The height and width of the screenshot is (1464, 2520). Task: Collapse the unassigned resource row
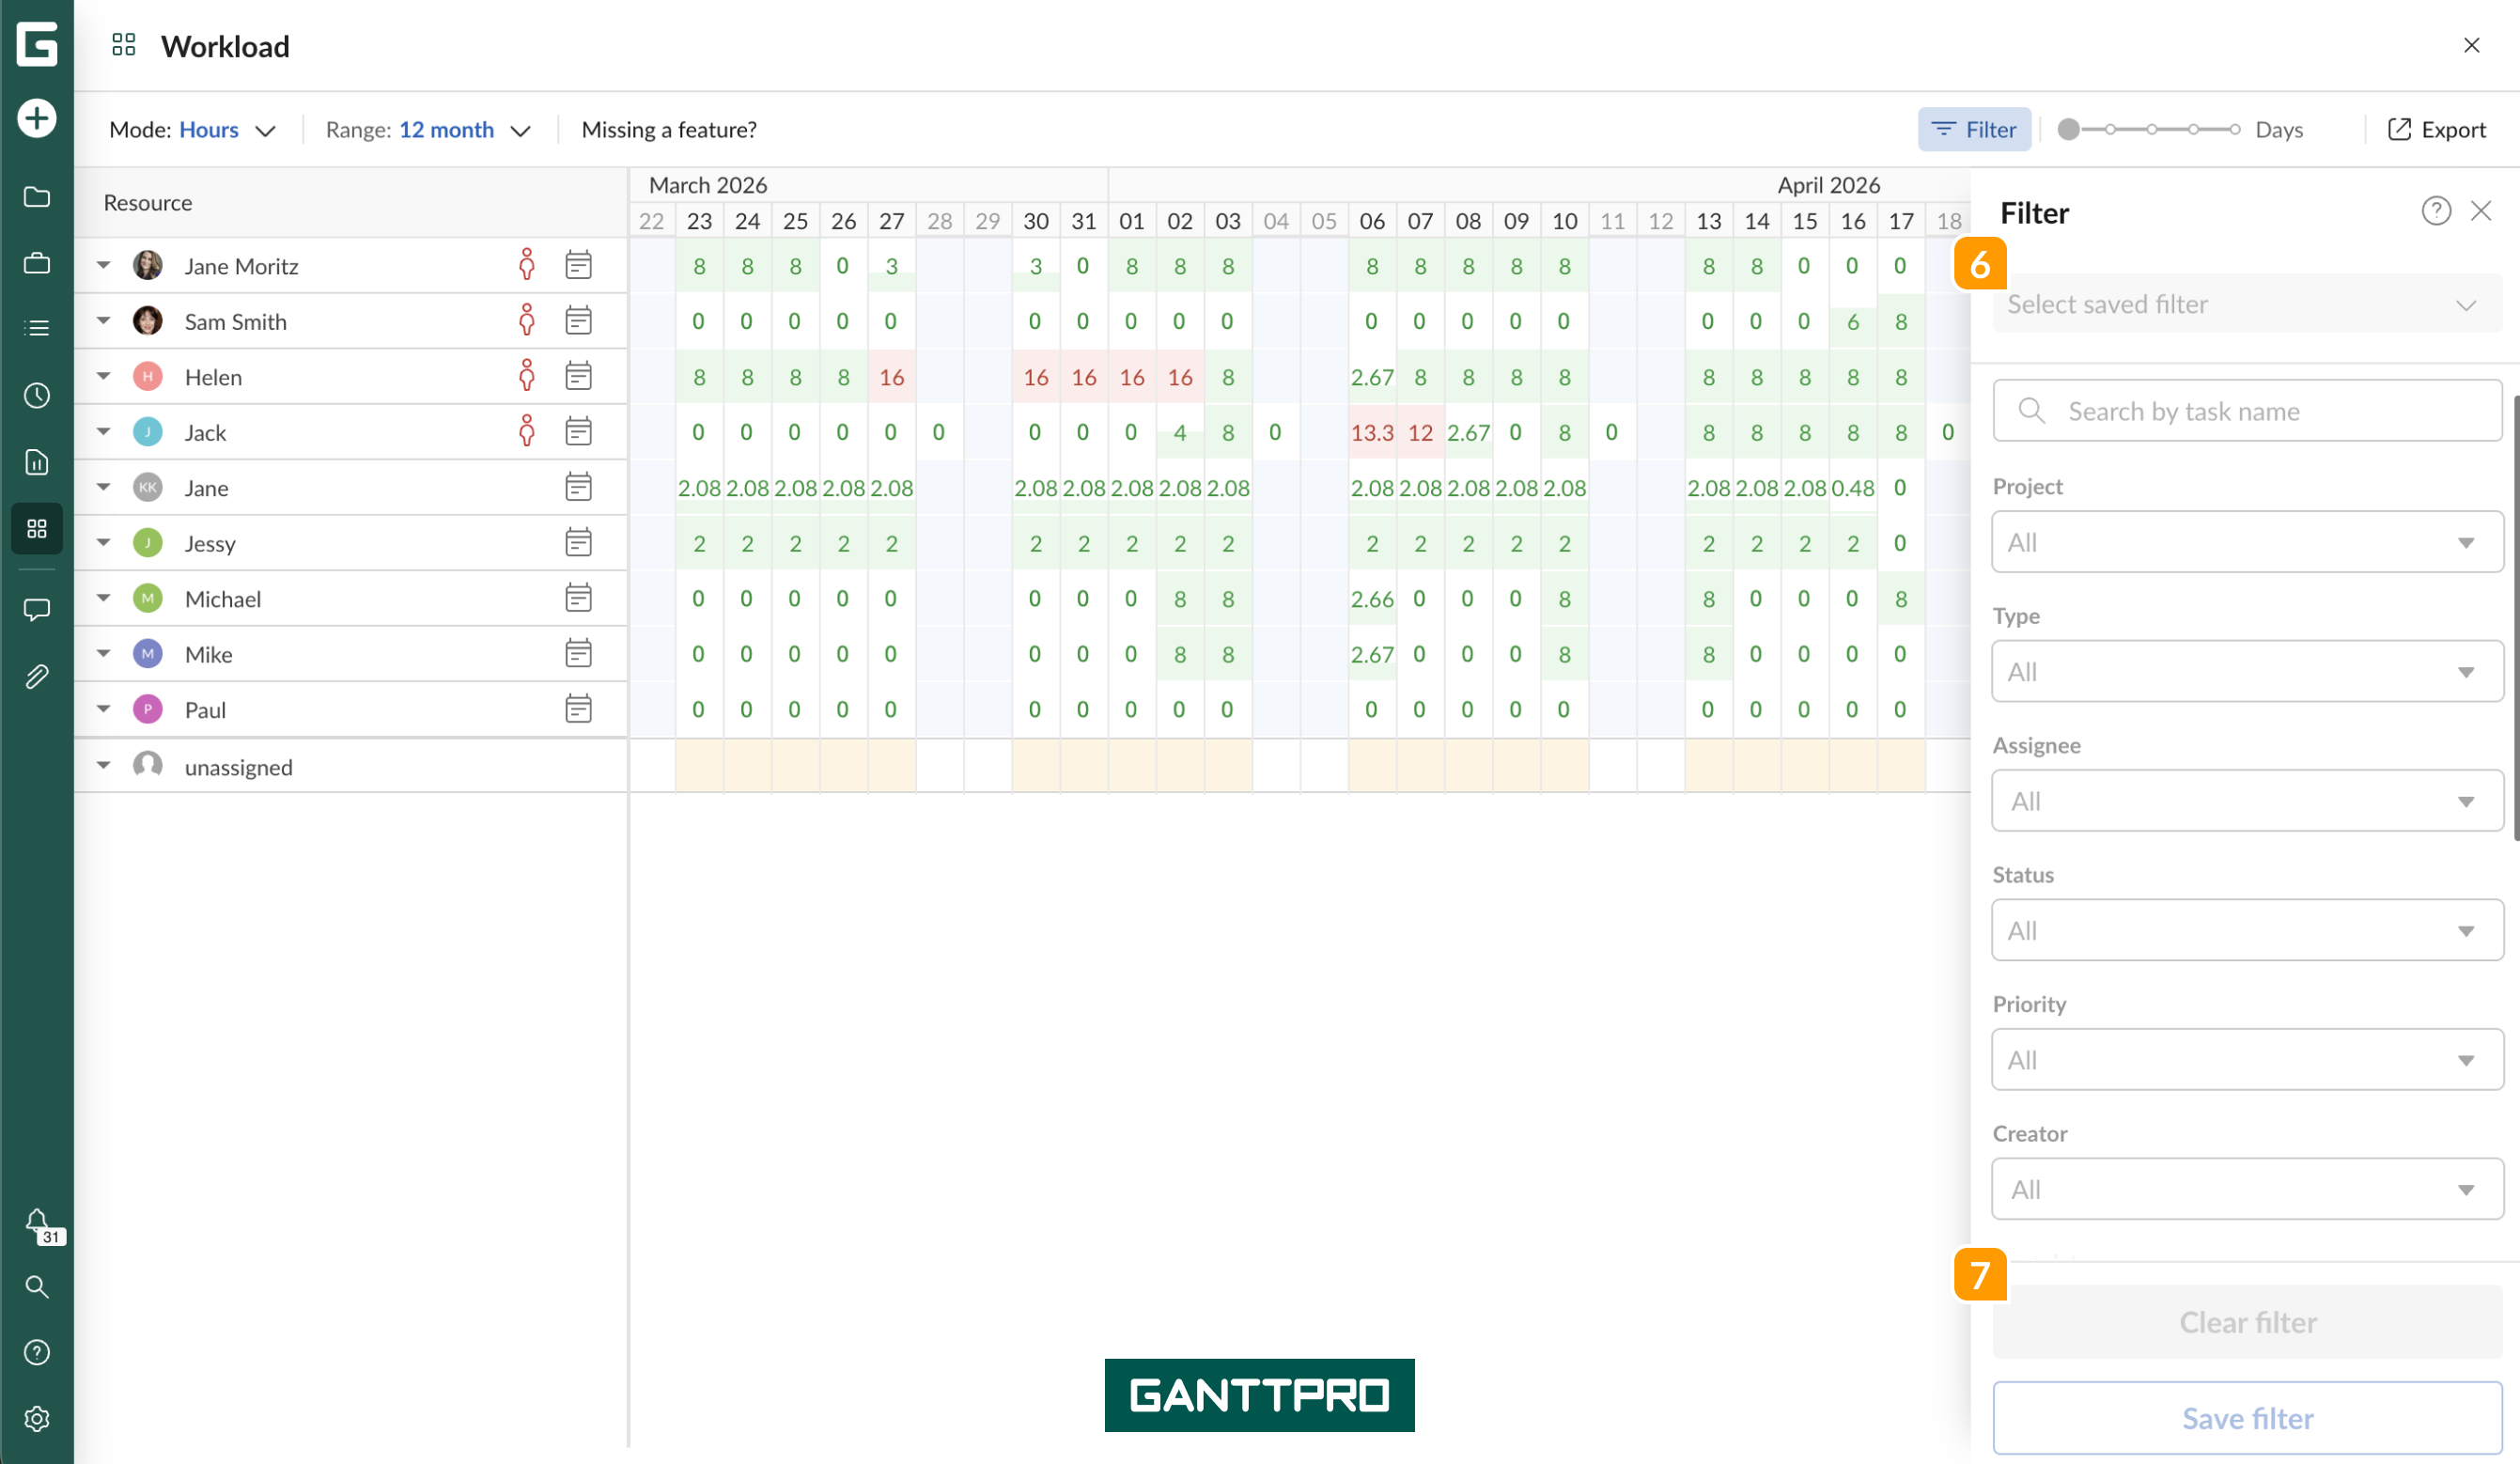103,766
